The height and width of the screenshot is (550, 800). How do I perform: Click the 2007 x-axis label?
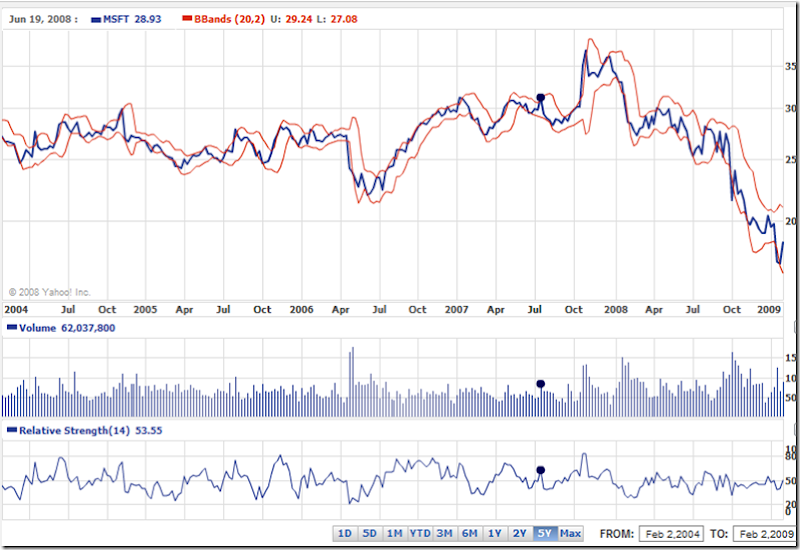point(457,310)
